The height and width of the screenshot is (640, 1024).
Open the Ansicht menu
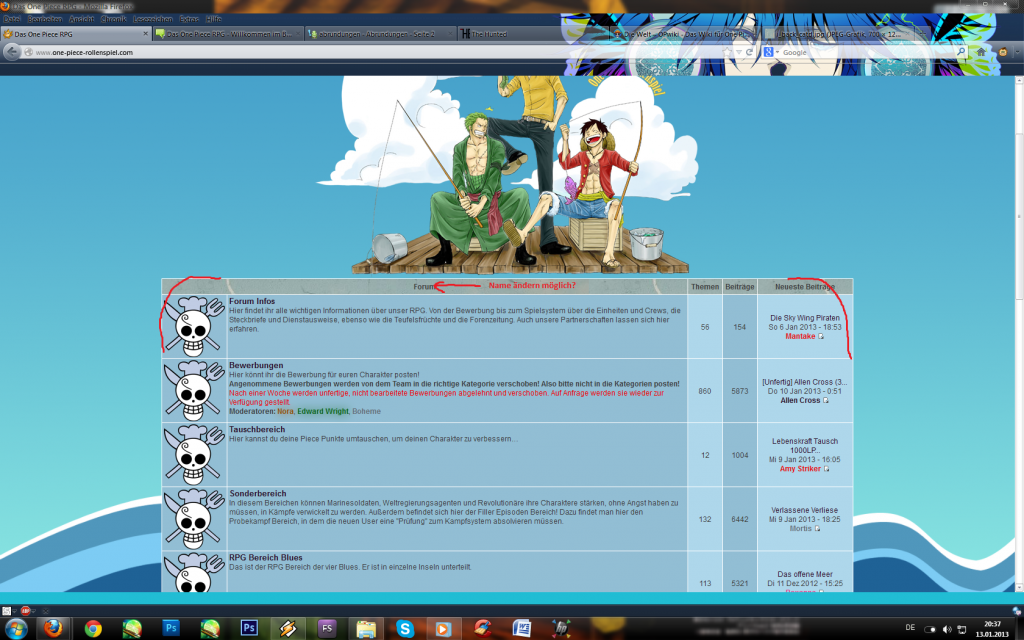(82, 19)
